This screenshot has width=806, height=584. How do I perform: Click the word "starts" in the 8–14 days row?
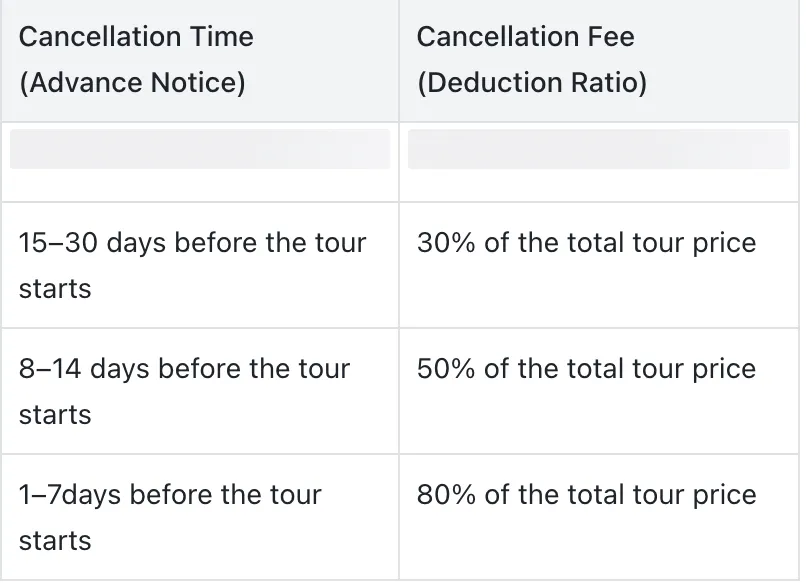55,415
